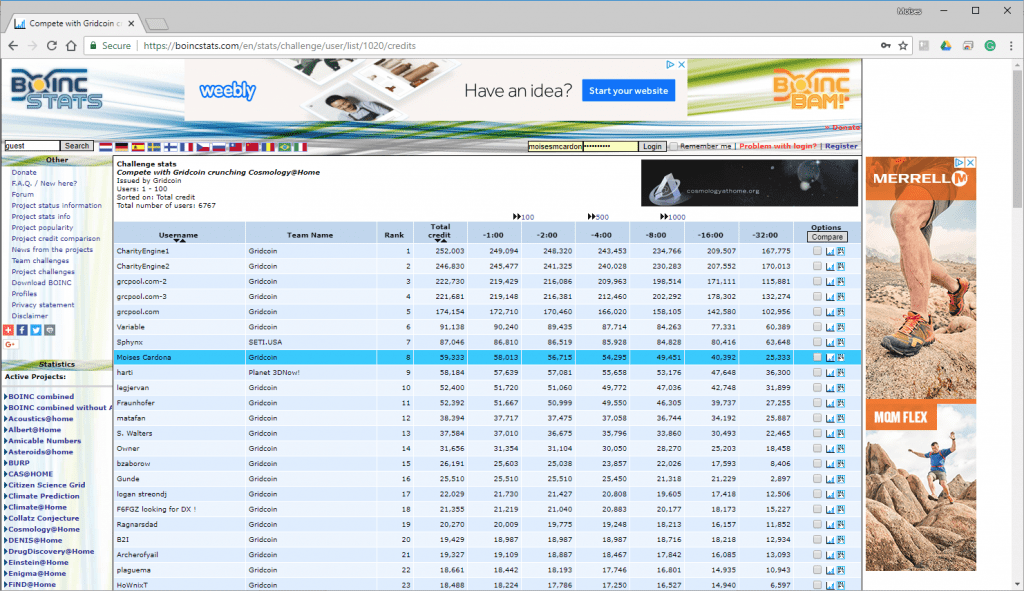Go to browser home page
This screenshot has height=591, width=1024.
(71, 46)
